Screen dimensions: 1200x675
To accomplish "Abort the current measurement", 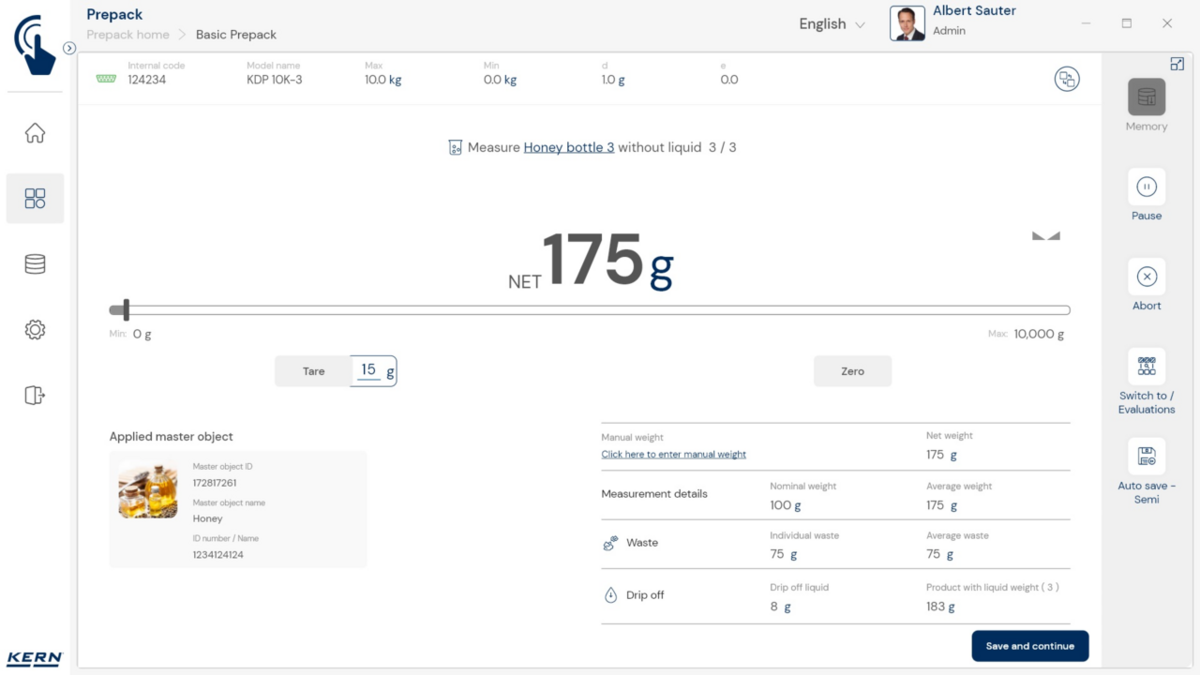I will (x=1146, y=277).
